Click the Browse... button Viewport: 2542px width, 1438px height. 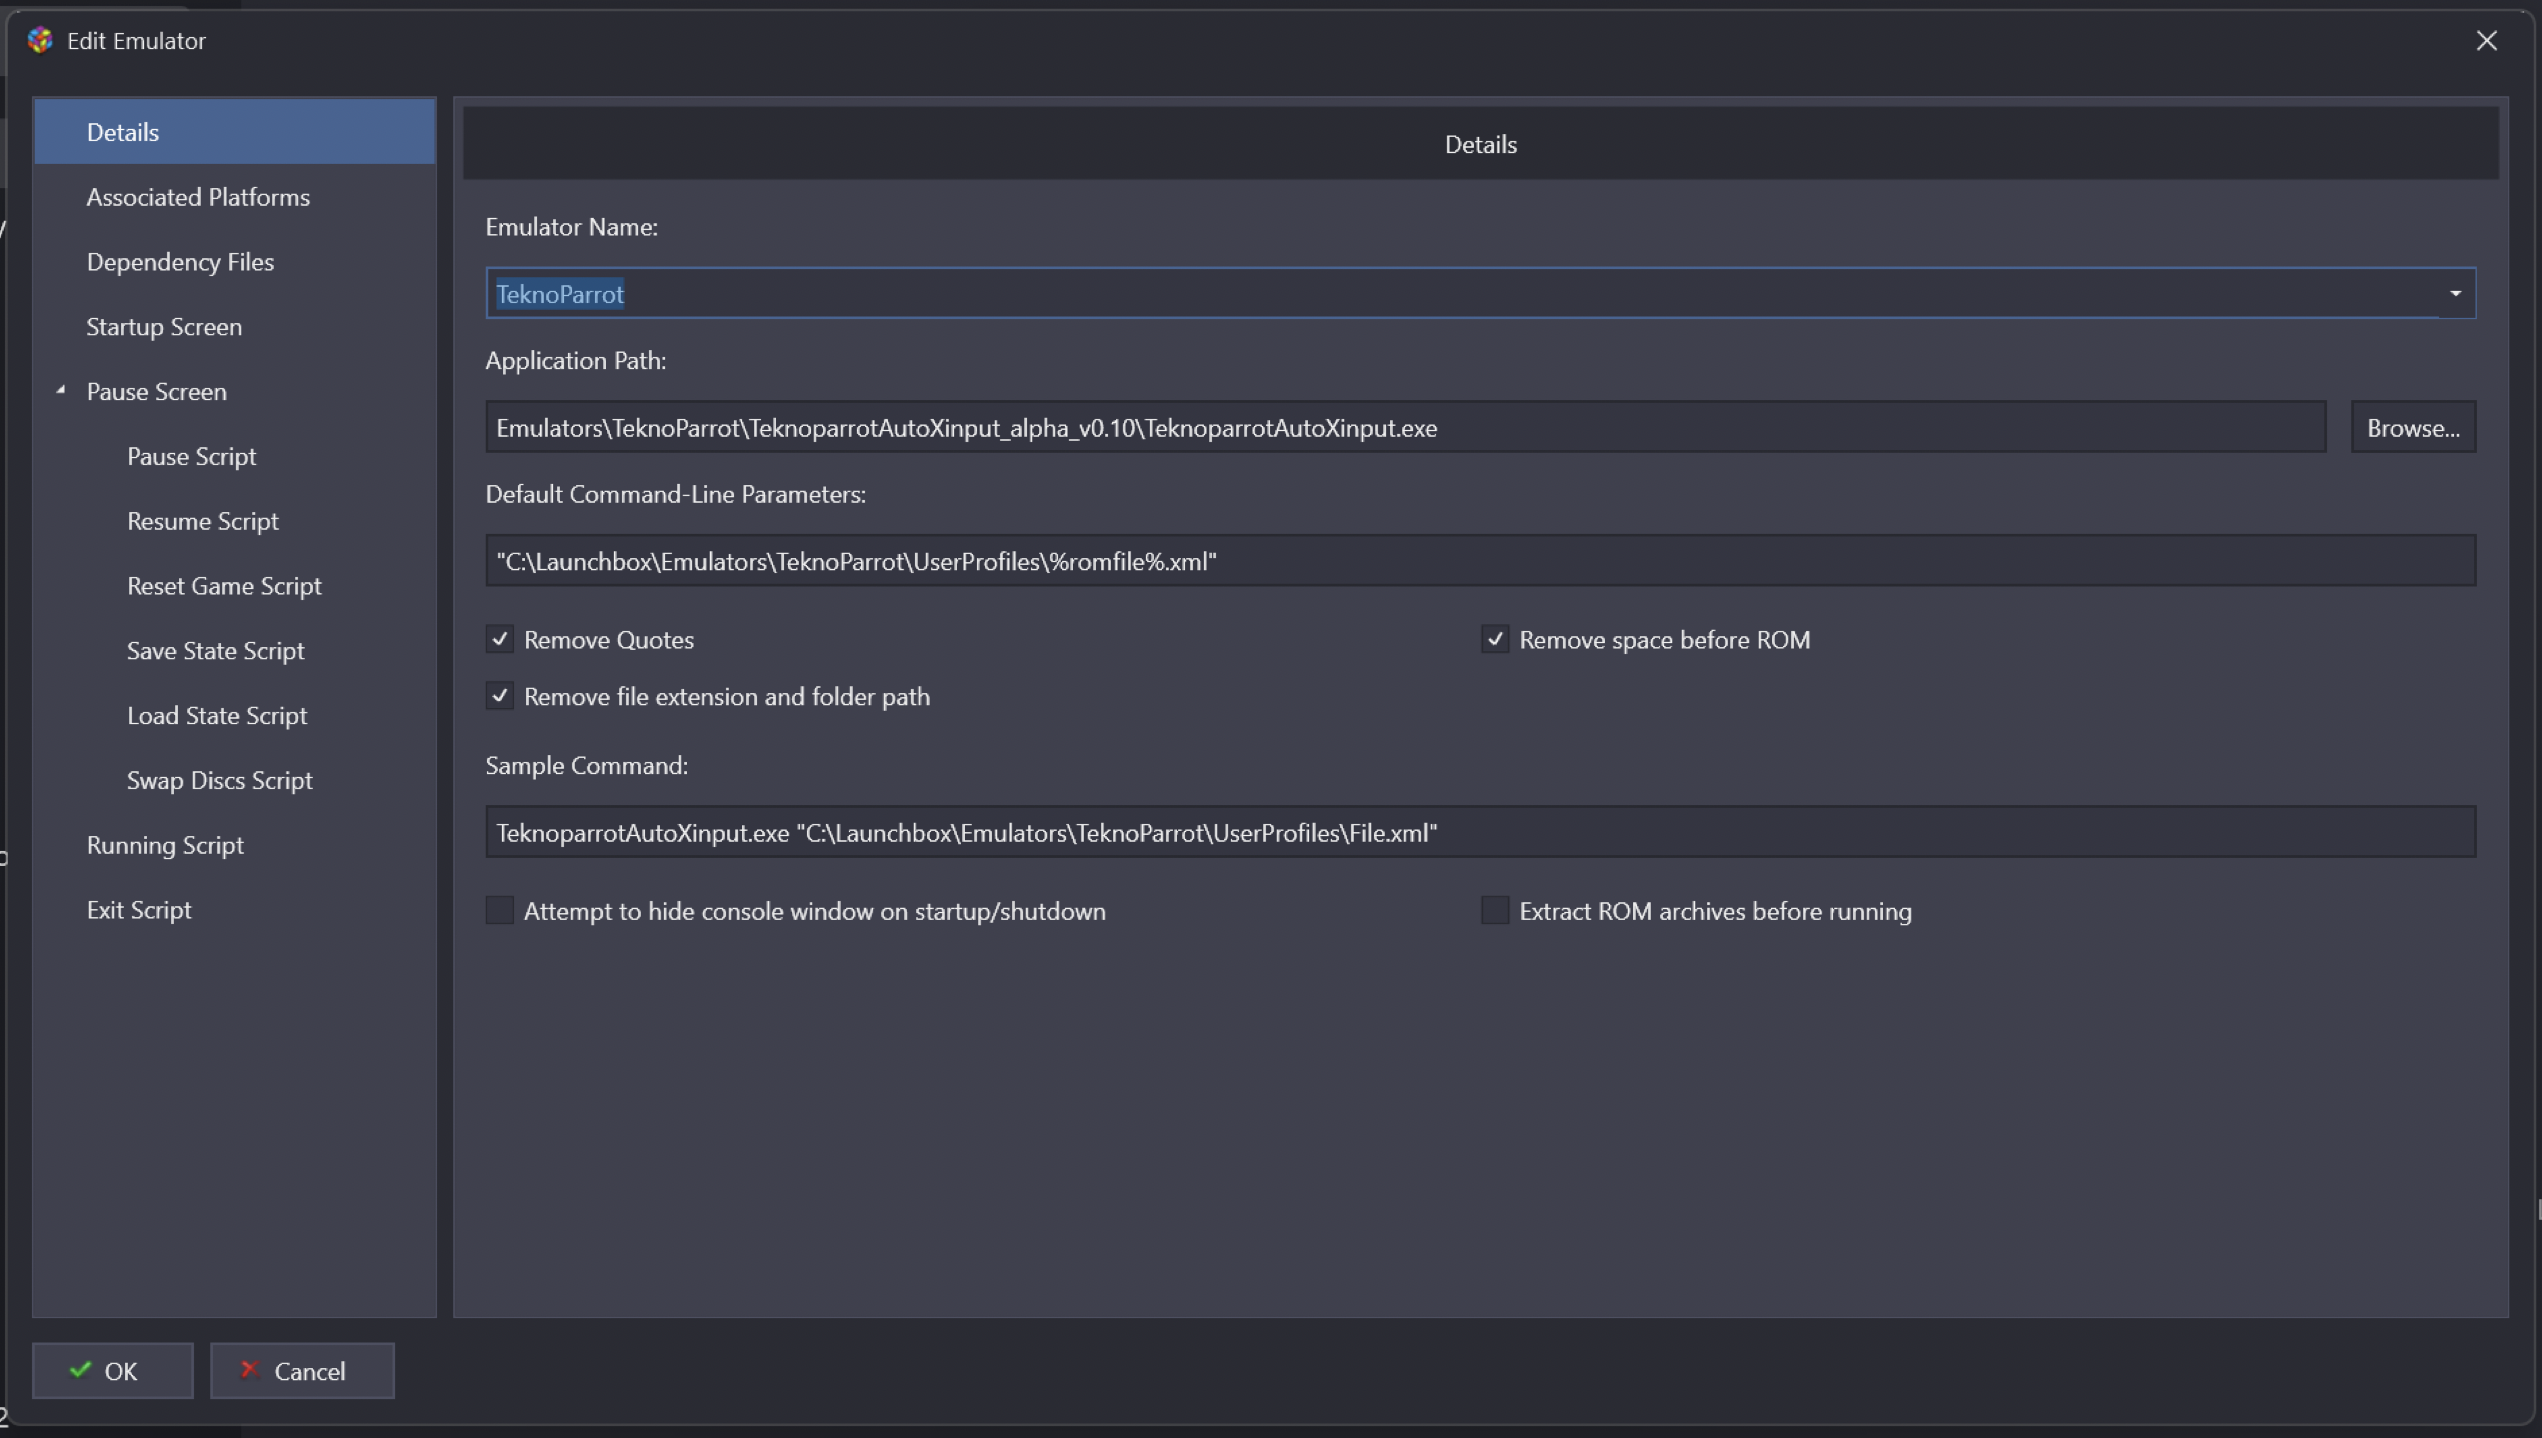tap(2413, 427)
